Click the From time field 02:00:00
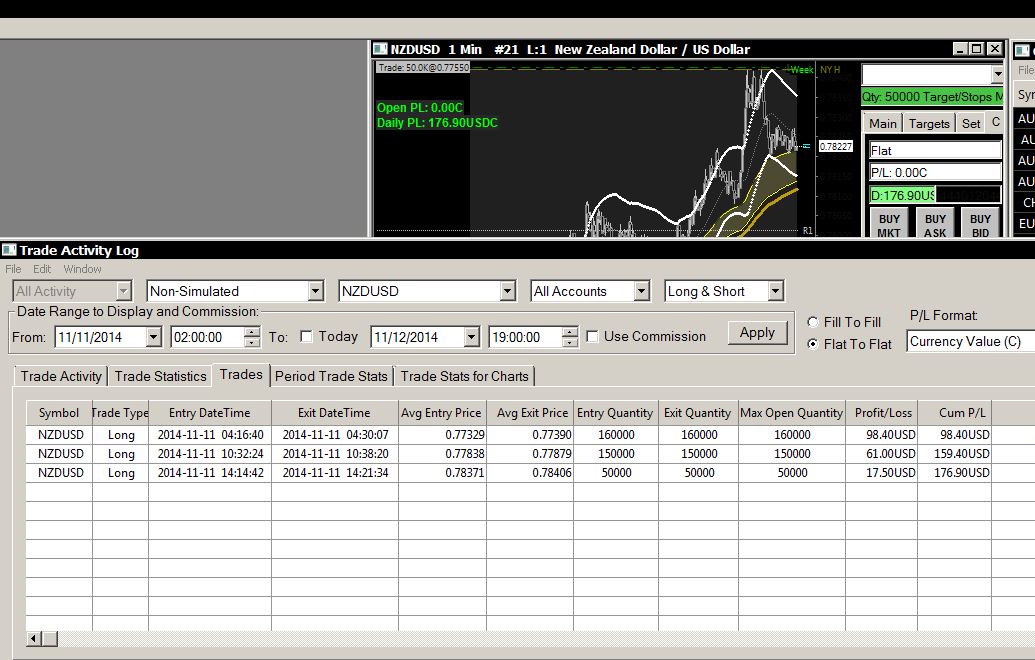 207,337
